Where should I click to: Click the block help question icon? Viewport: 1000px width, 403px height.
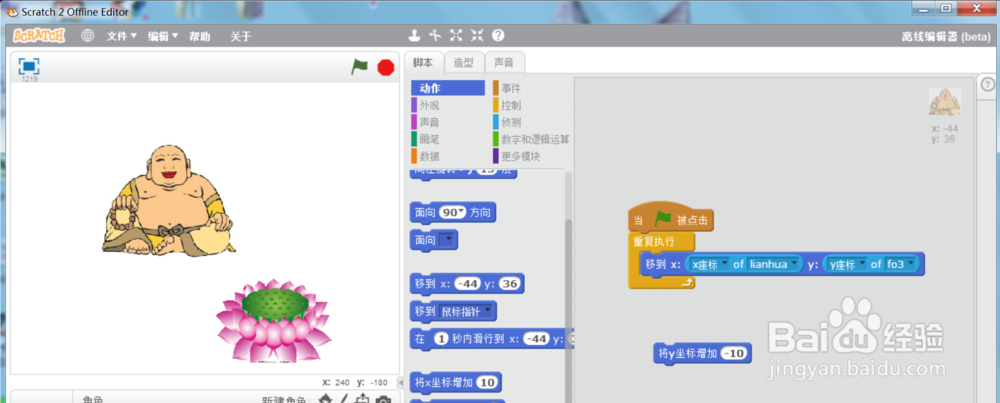tap(498, 36)
